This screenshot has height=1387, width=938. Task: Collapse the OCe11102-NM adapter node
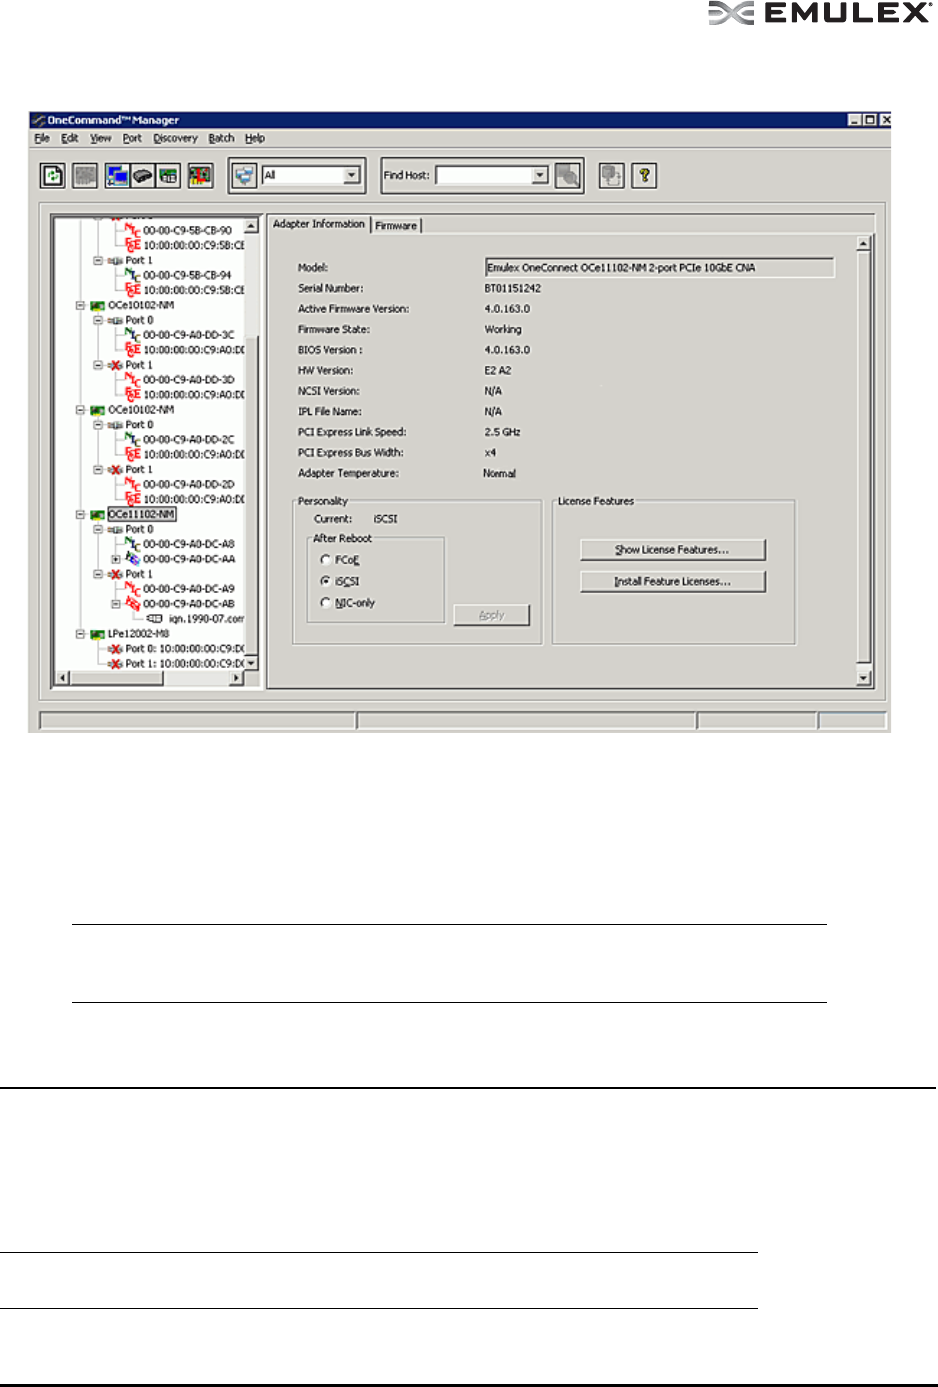[x=81, y=515]
